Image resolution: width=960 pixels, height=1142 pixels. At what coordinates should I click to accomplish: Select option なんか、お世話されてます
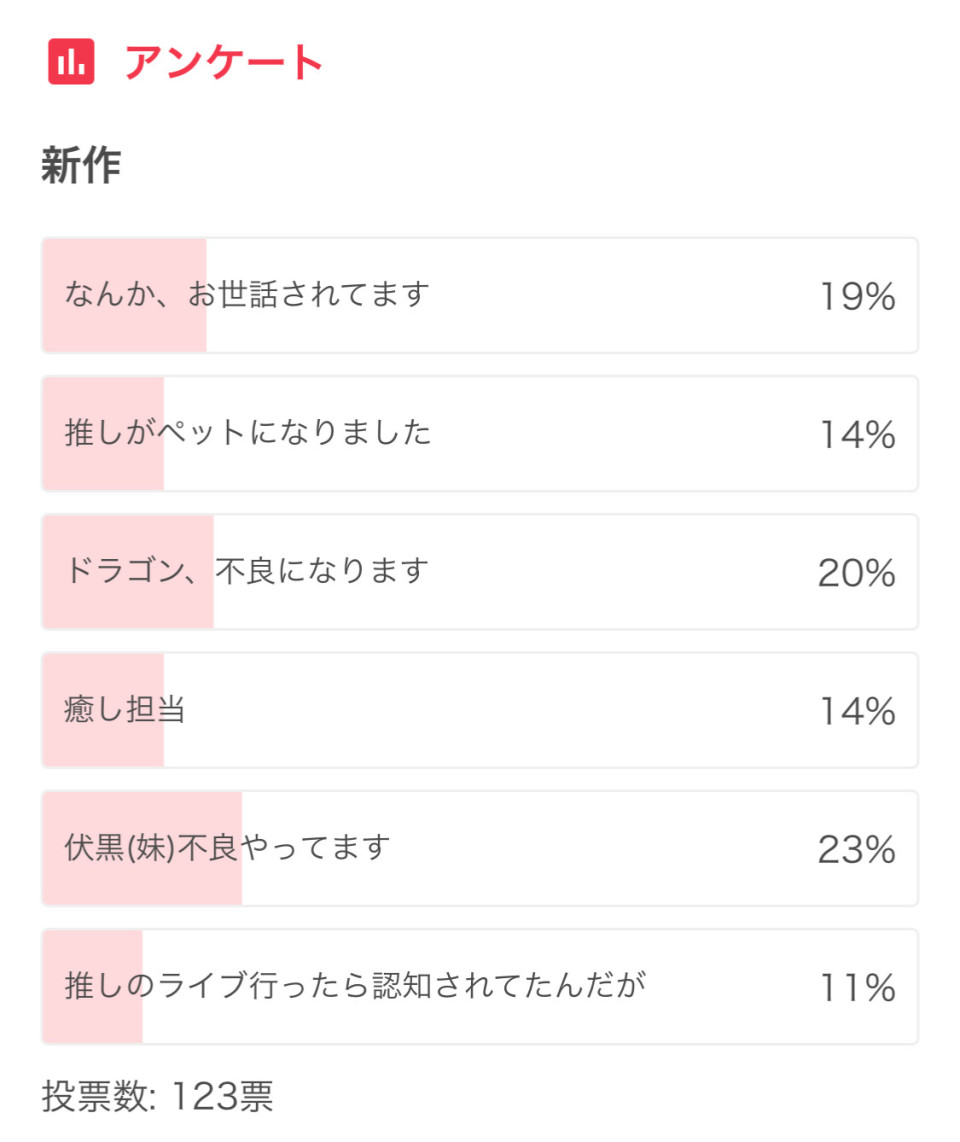click(480, 295)
